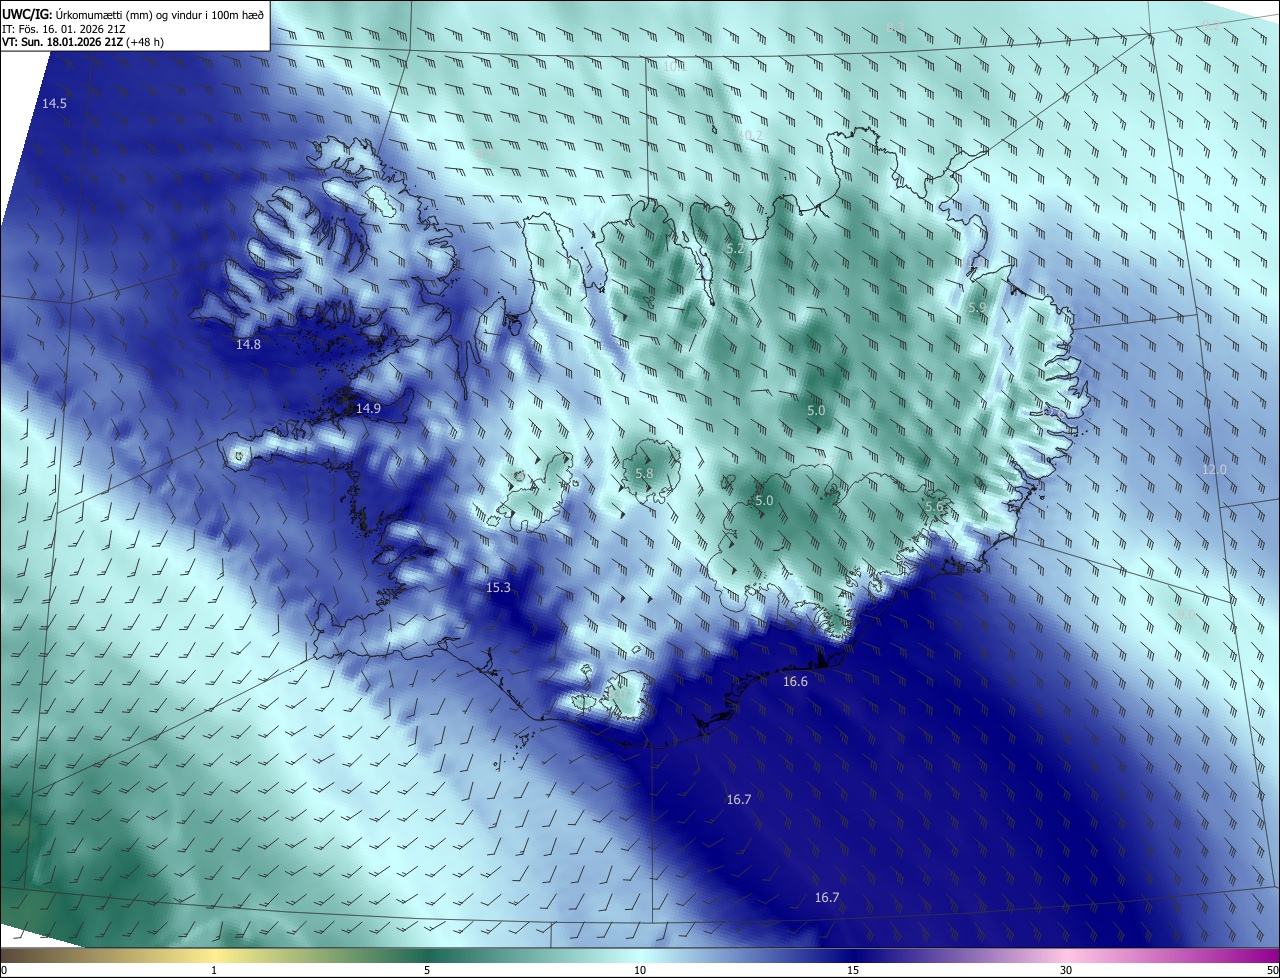
Task: Click the 16.6 value label
Action: [x=795, y=682]
